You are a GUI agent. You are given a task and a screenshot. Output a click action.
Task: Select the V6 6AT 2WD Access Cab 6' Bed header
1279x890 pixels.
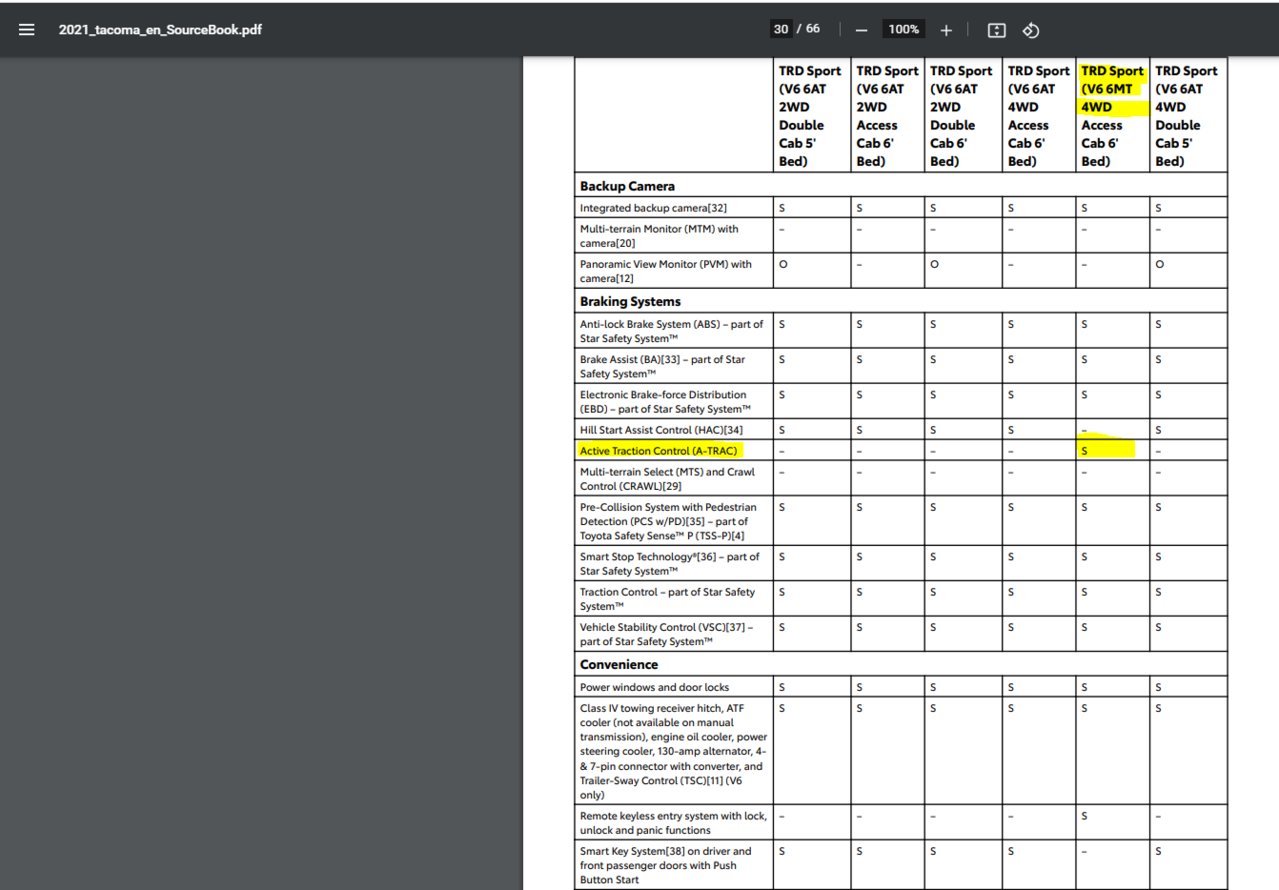886,116
